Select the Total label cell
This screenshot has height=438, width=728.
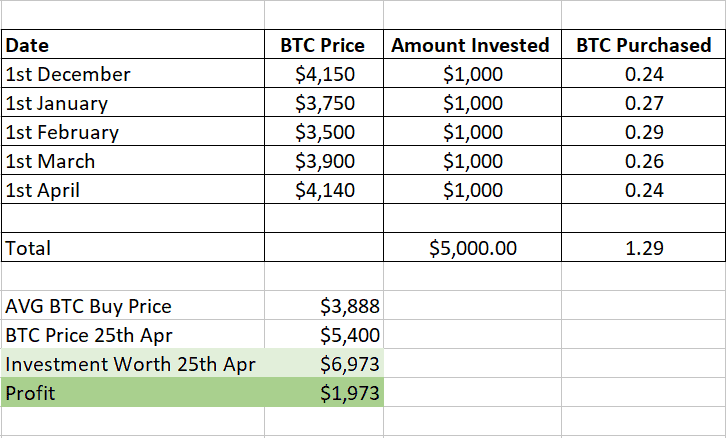[x=133, y=248]
